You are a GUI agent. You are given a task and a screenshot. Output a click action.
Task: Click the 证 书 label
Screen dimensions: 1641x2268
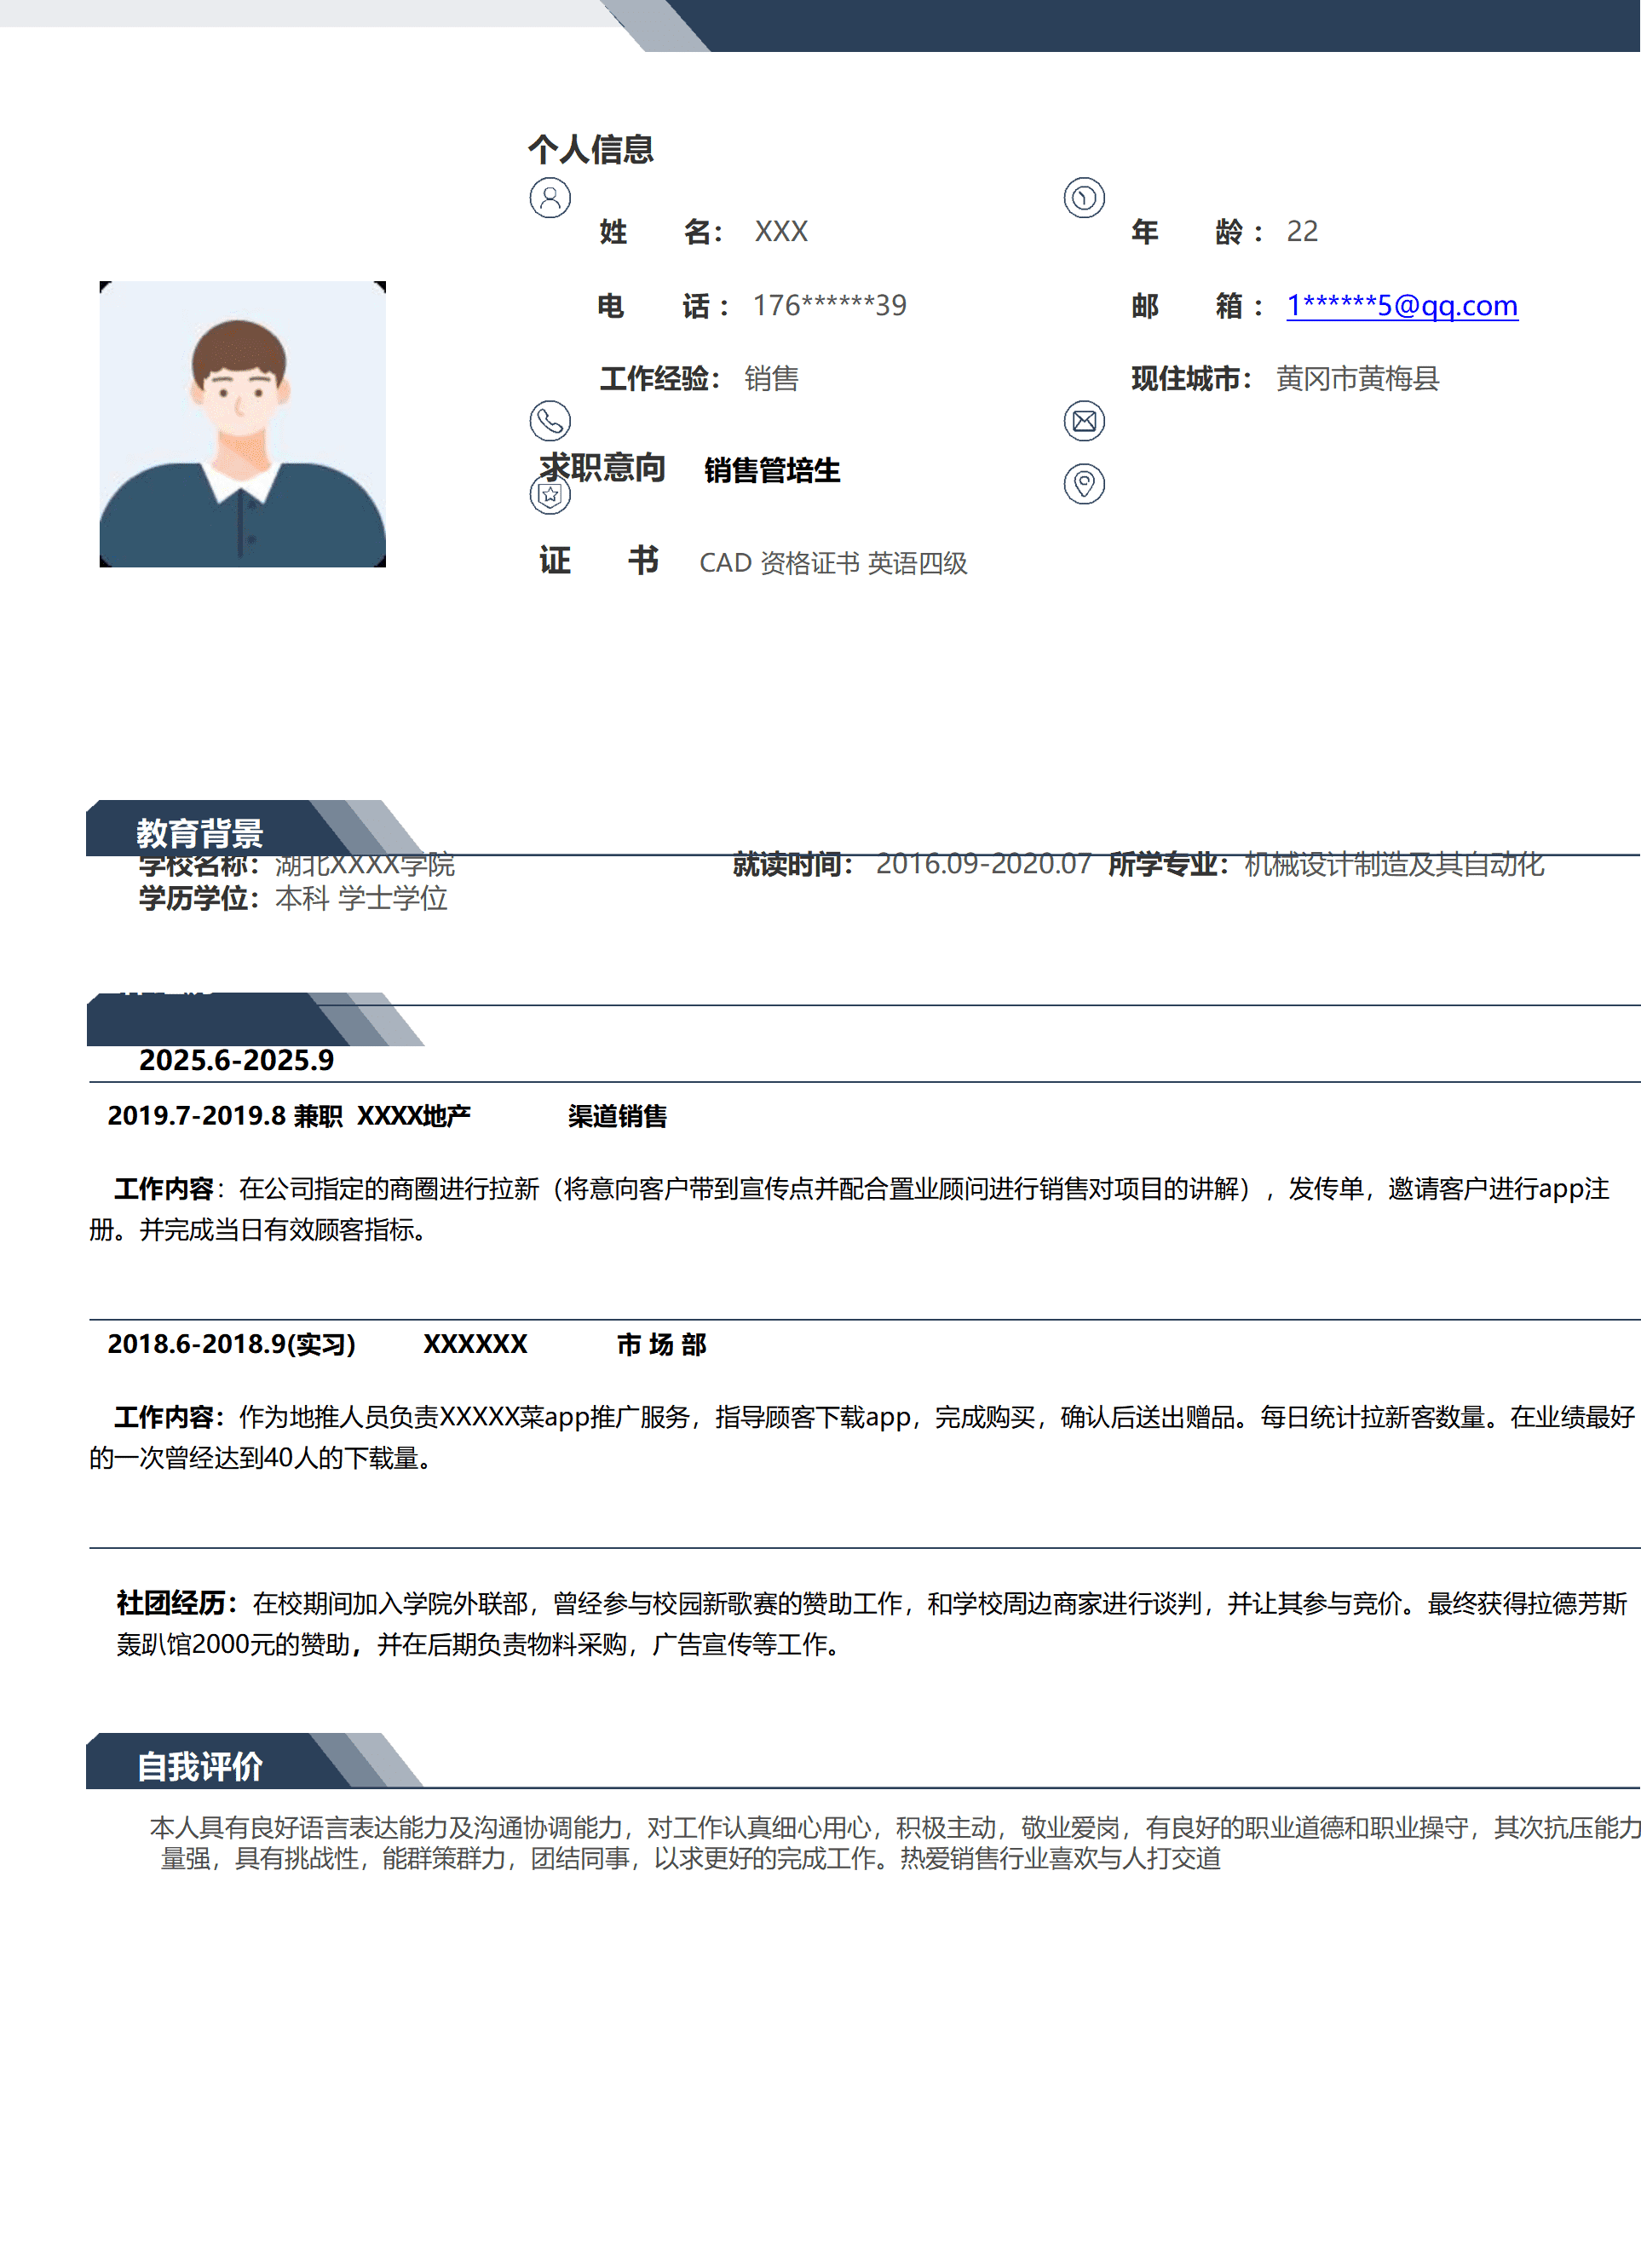[599, 560]
